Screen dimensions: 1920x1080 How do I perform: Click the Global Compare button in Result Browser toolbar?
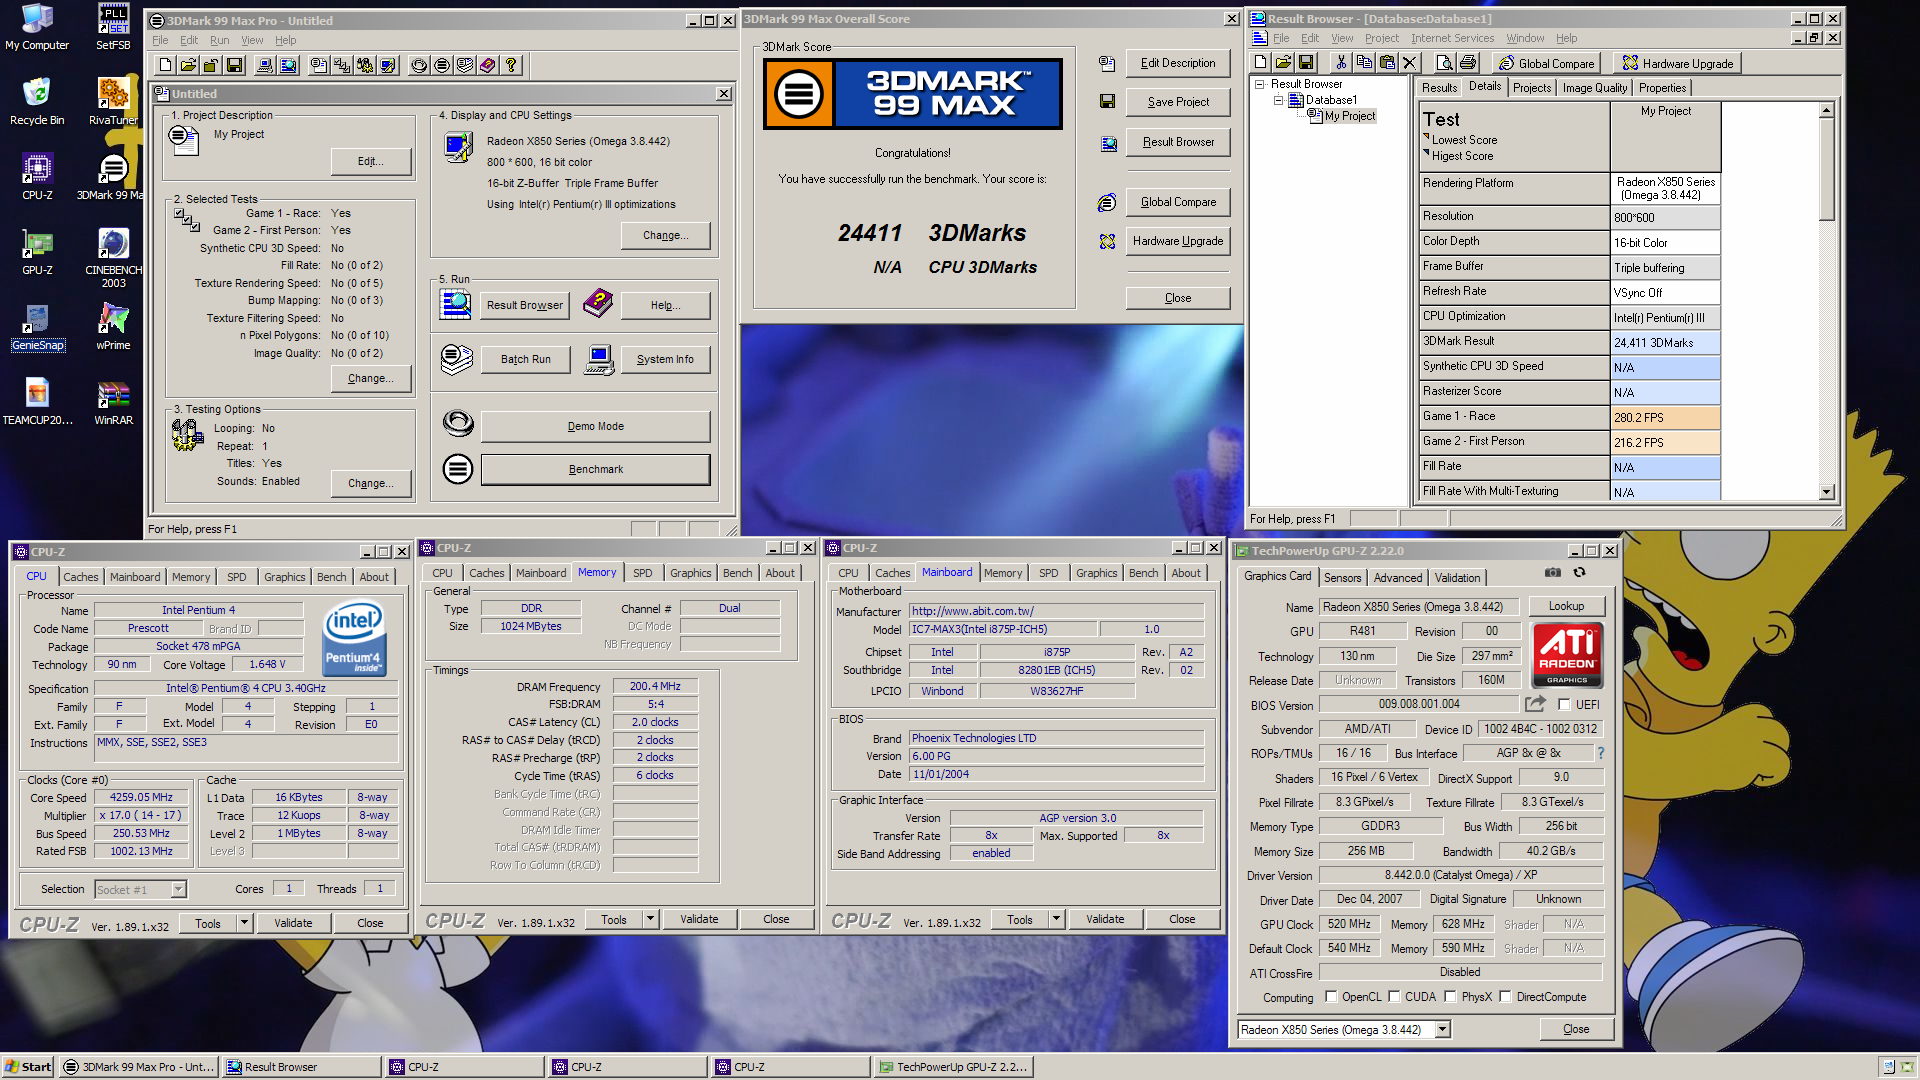click(1546, 63)
